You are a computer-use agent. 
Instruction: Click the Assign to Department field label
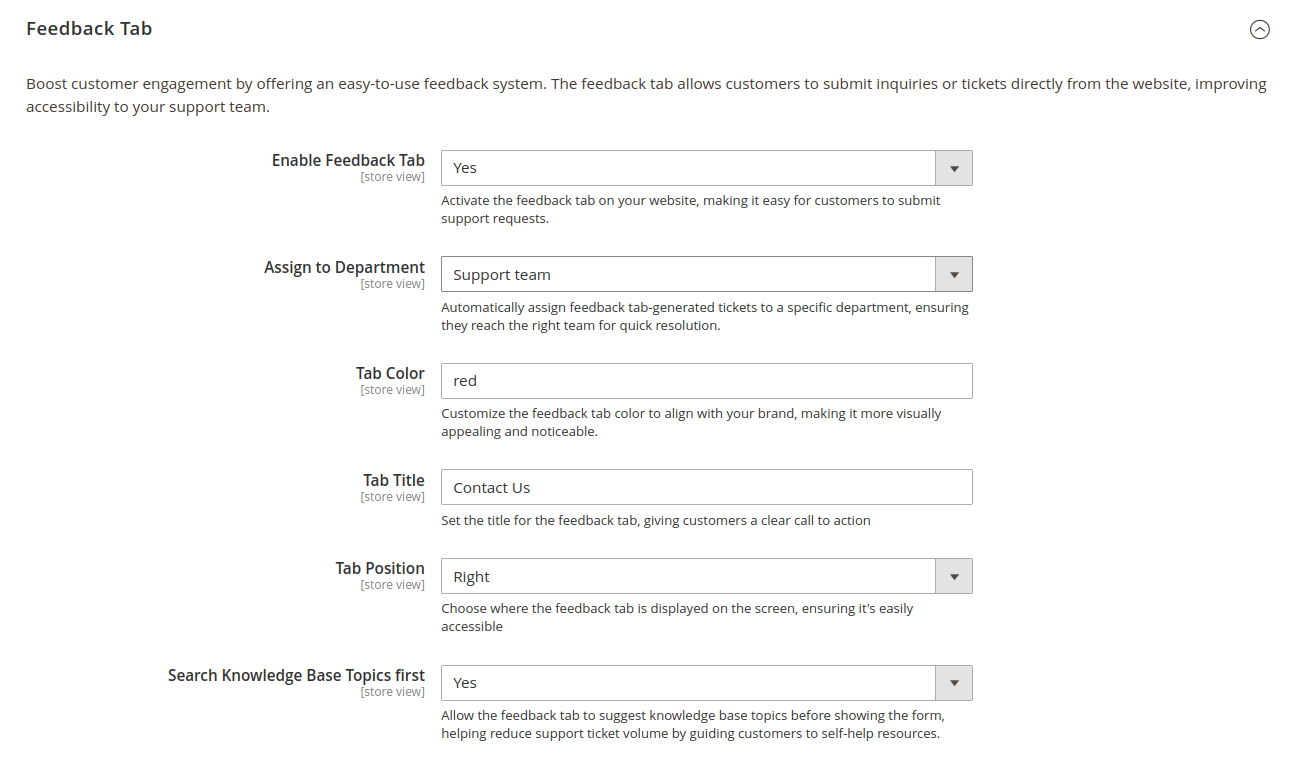(344, 267)
